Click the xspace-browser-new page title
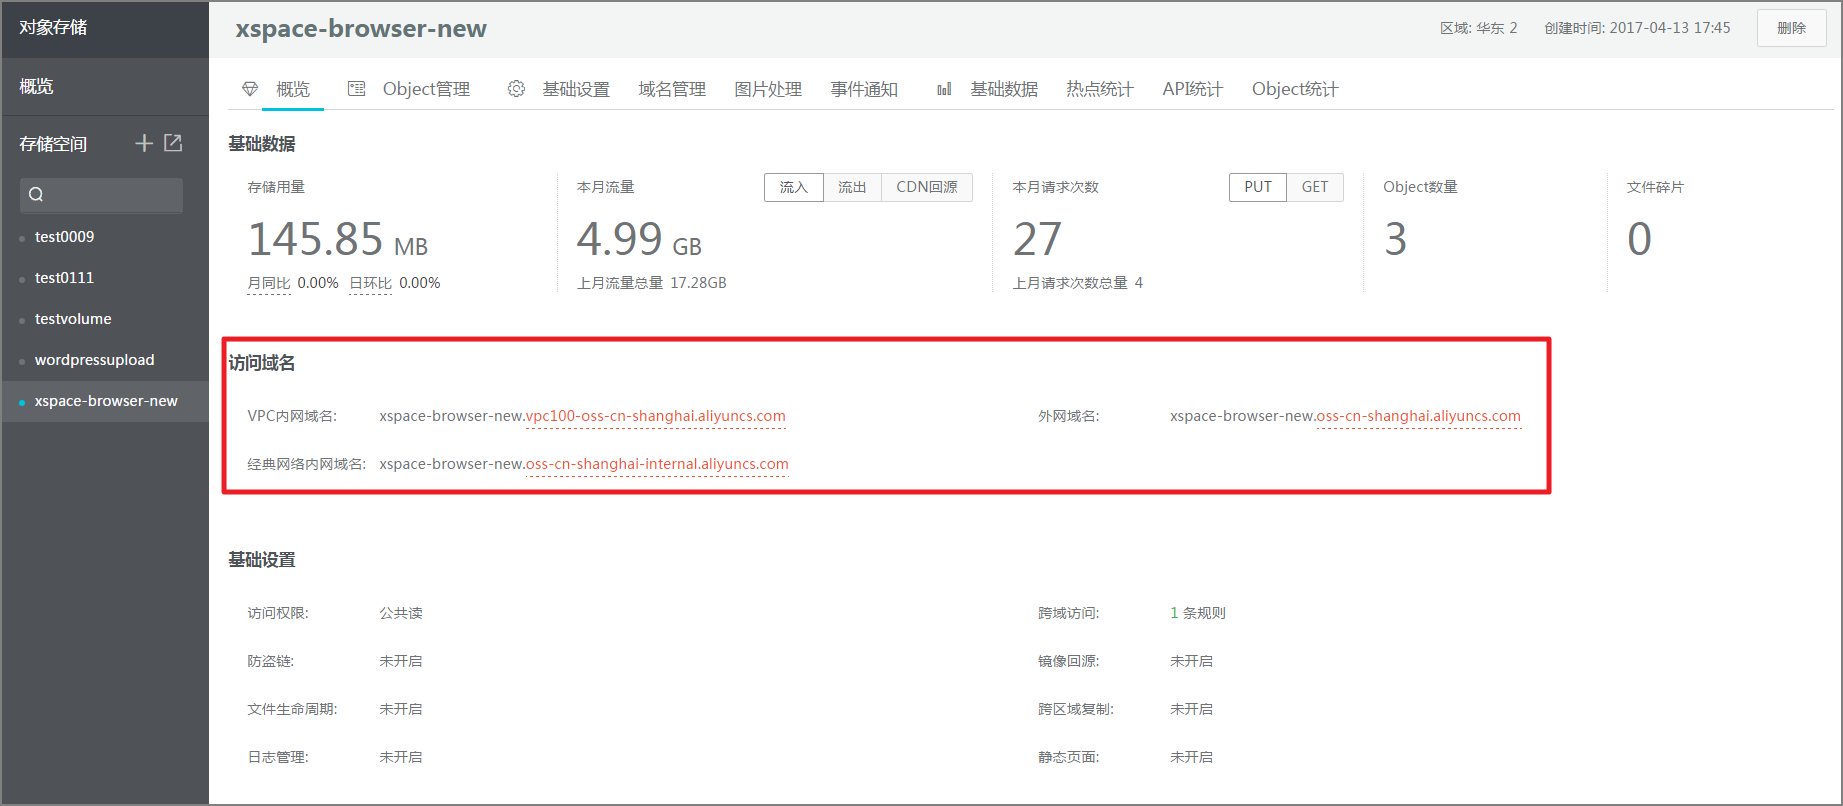This screenshot has height=806, width=1843. point(361,28)
